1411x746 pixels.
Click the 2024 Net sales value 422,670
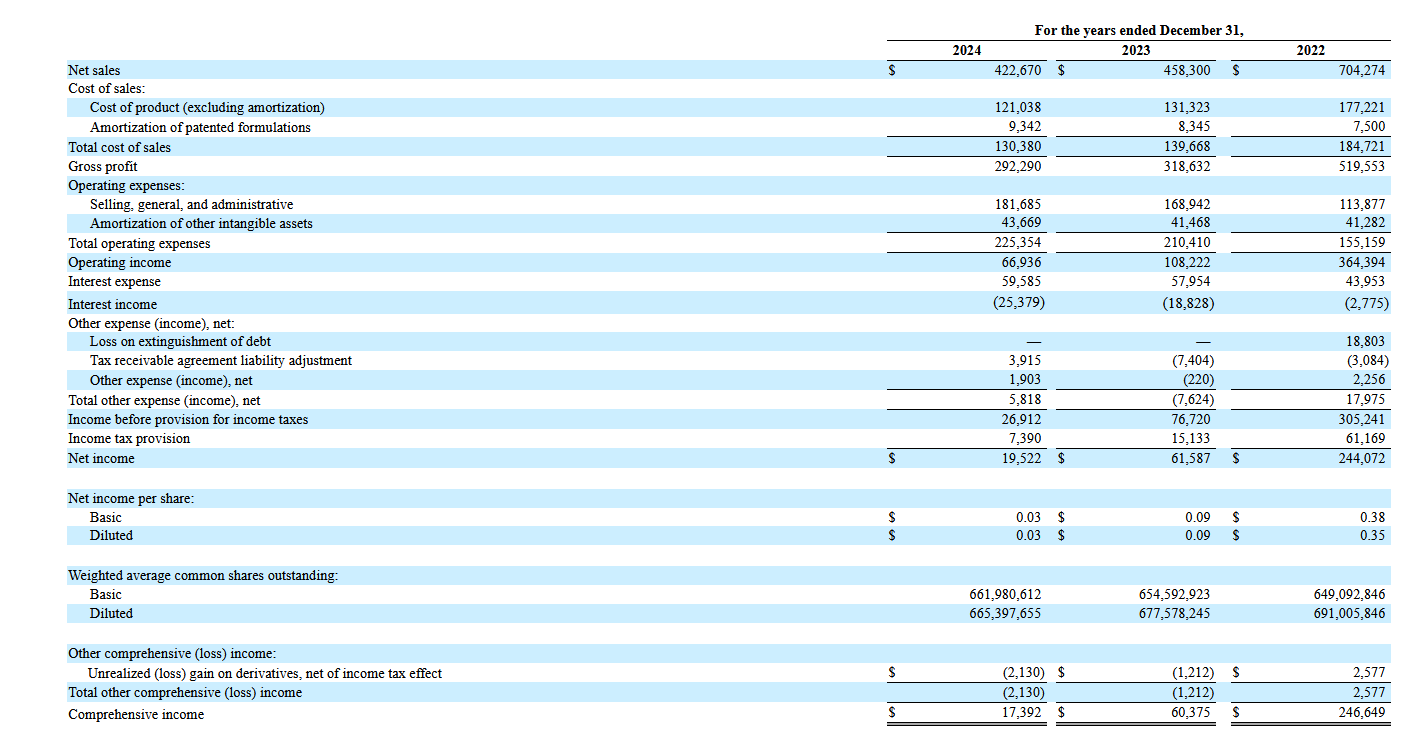pos(1017,70)
